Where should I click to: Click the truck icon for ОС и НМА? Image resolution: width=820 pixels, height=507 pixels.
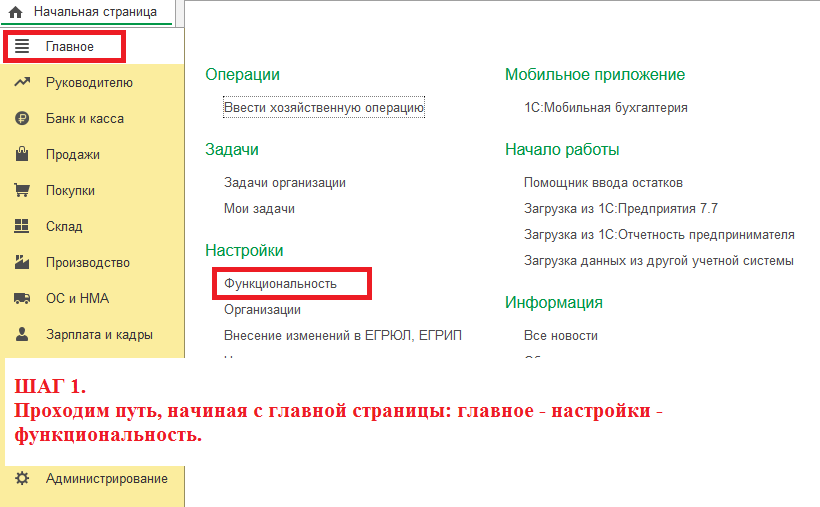coord(21,298)
